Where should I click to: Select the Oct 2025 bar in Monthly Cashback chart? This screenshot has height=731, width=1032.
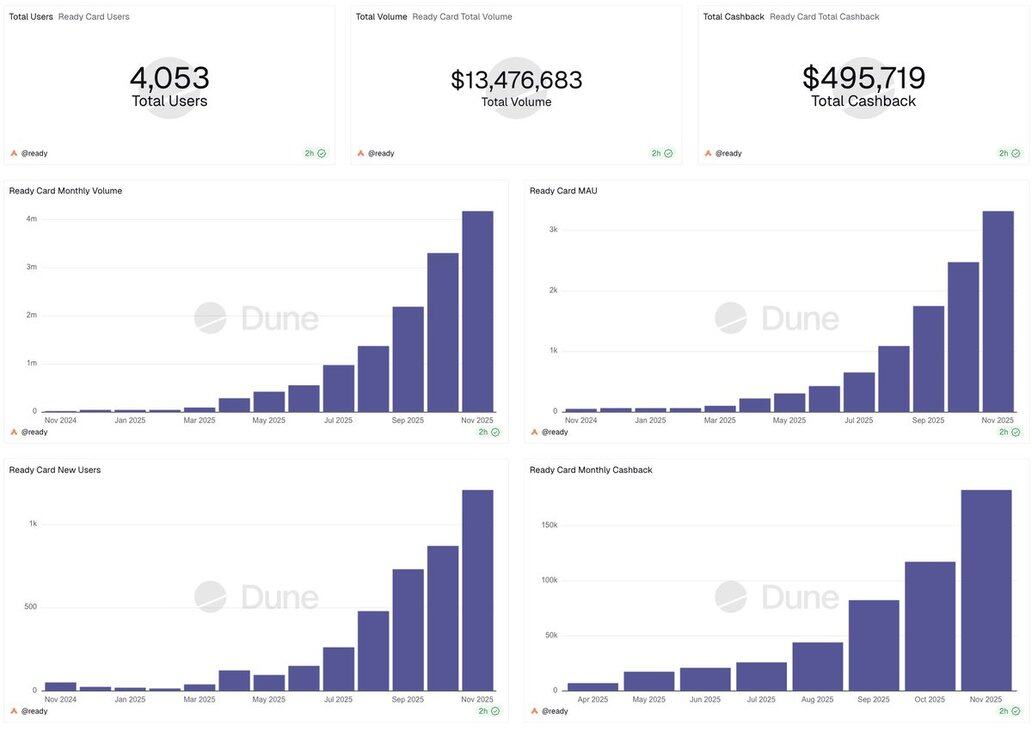coord(930,626)
